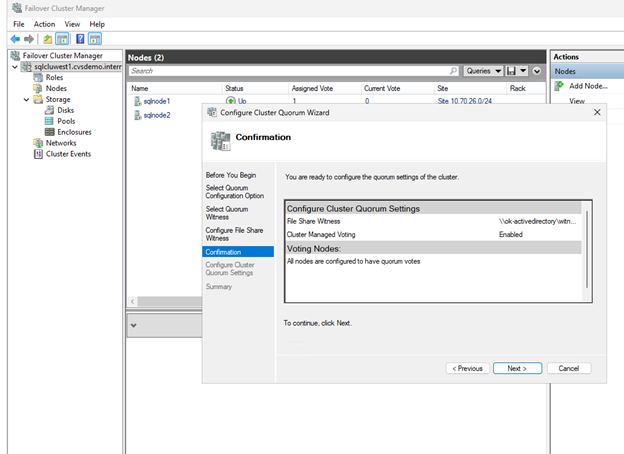This screenshot has height=454, width=624.
Task: Click Next in the quorum wizard
Action: (x=517, y=368)
